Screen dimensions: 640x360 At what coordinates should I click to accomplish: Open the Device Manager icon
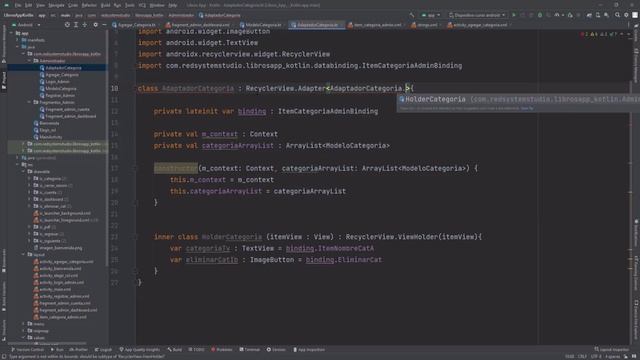pos(598,15)
